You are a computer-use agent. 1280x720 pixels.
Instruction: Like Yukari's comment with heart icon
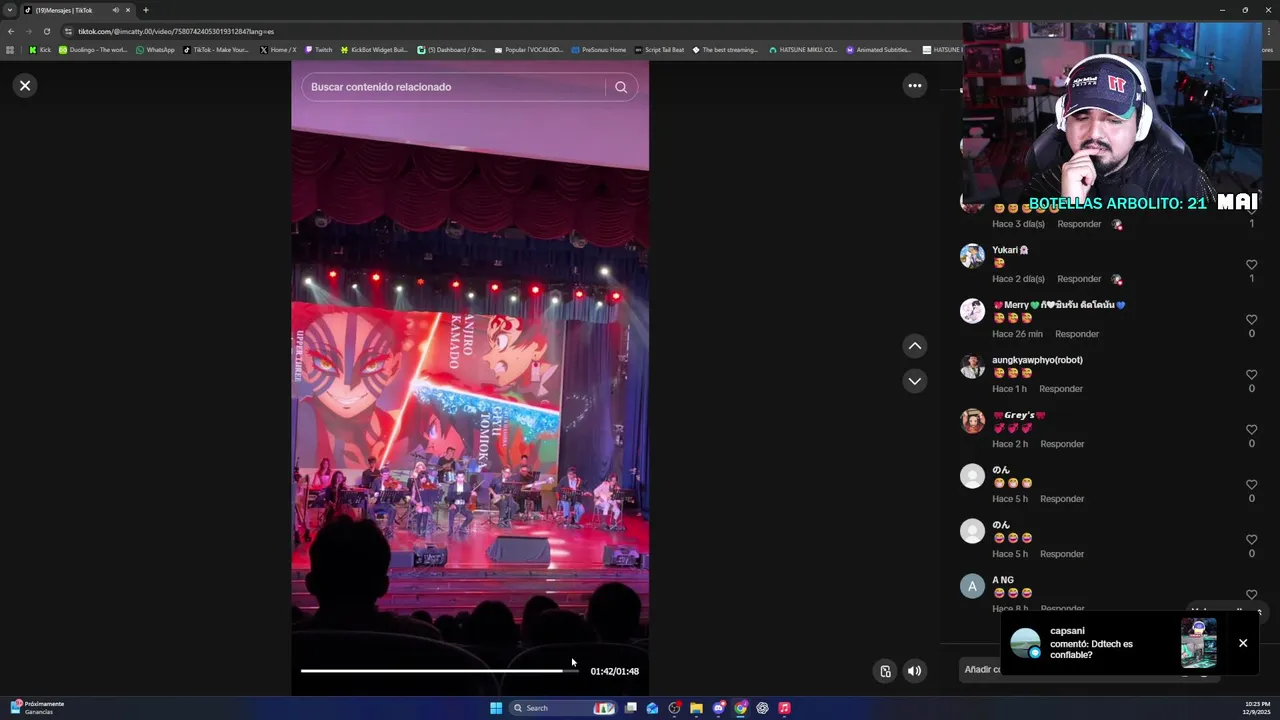tap(1251, 265)
